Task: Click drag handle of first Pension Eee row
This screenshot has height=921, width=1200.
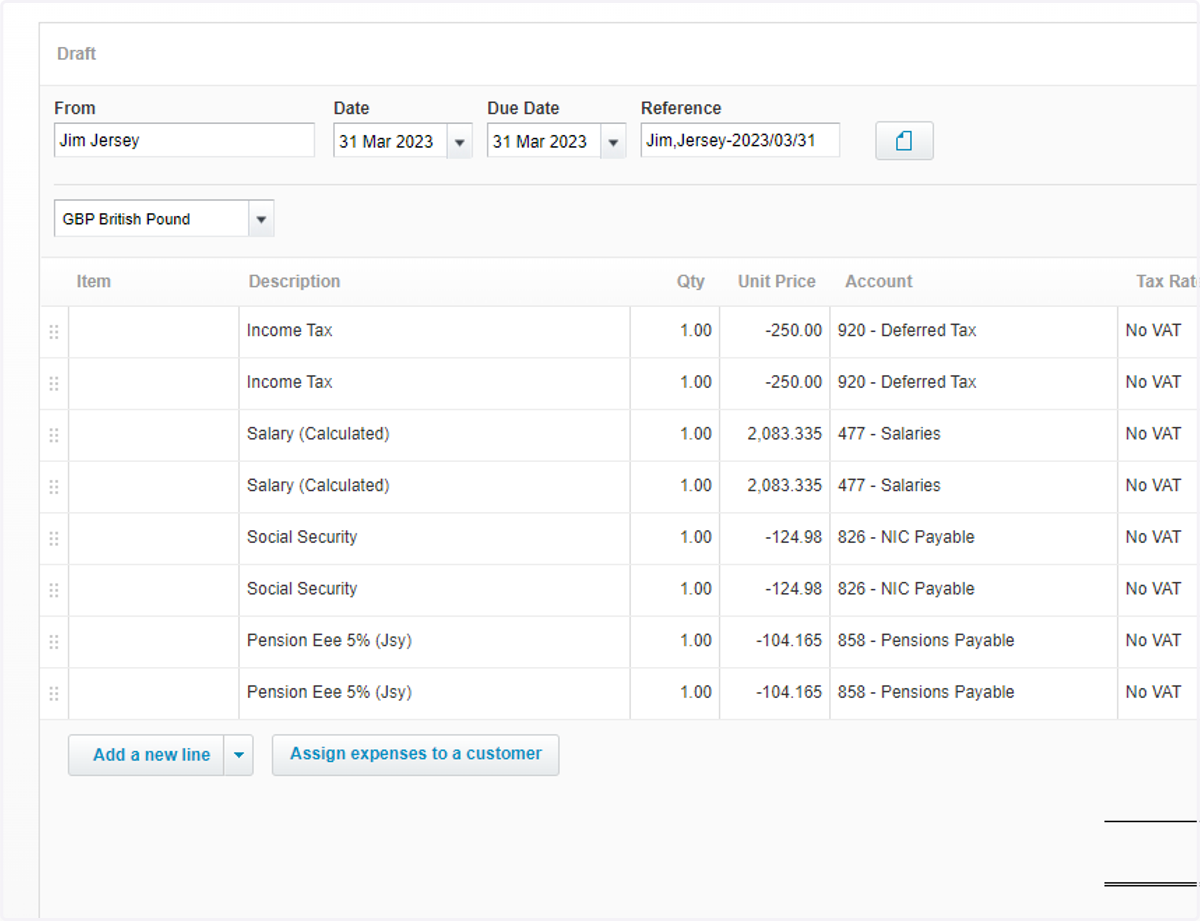Action: pos(54,642)
